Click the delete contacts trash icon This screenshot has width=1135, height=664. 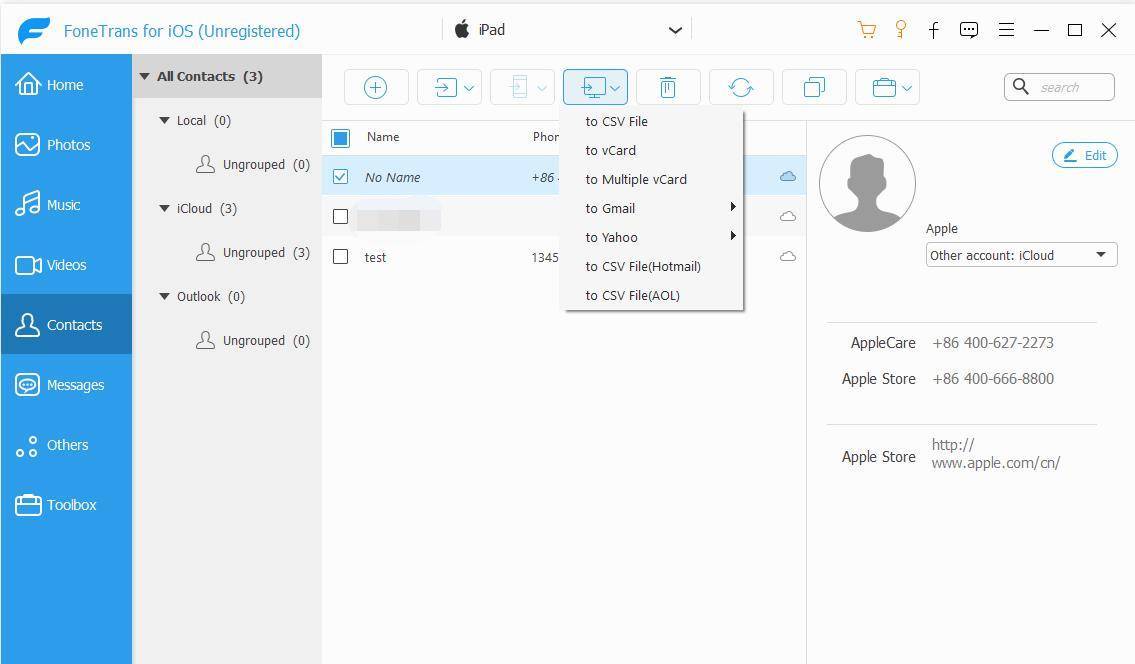pos(668,88)
